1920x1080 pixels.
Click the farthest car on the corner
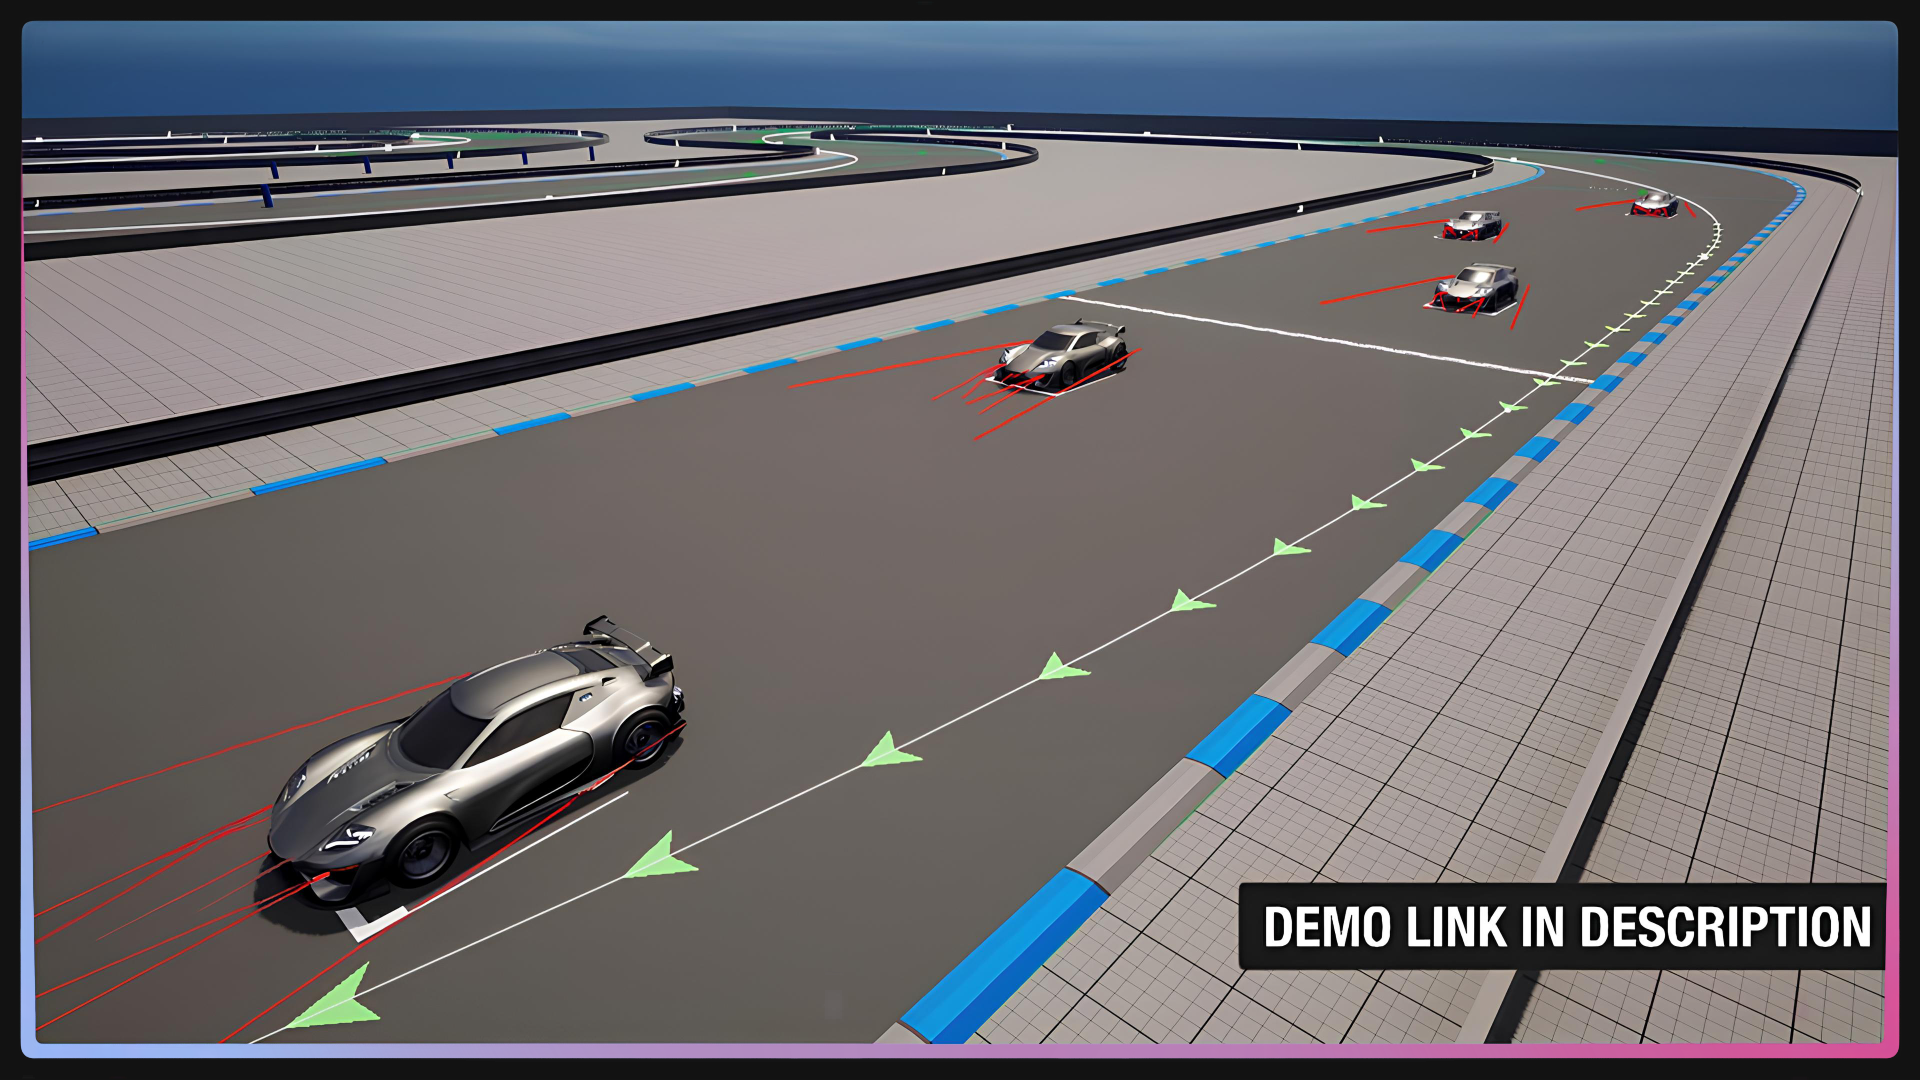coord(1655,207)
